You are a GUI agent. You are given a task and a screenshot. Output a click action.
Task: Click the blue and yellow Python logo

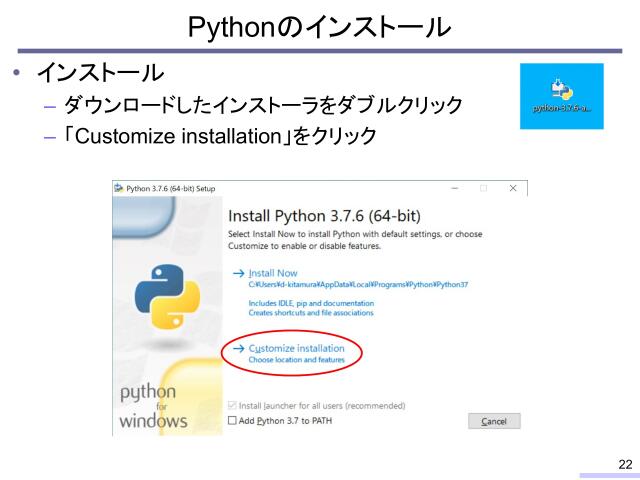tap(167, 296)
